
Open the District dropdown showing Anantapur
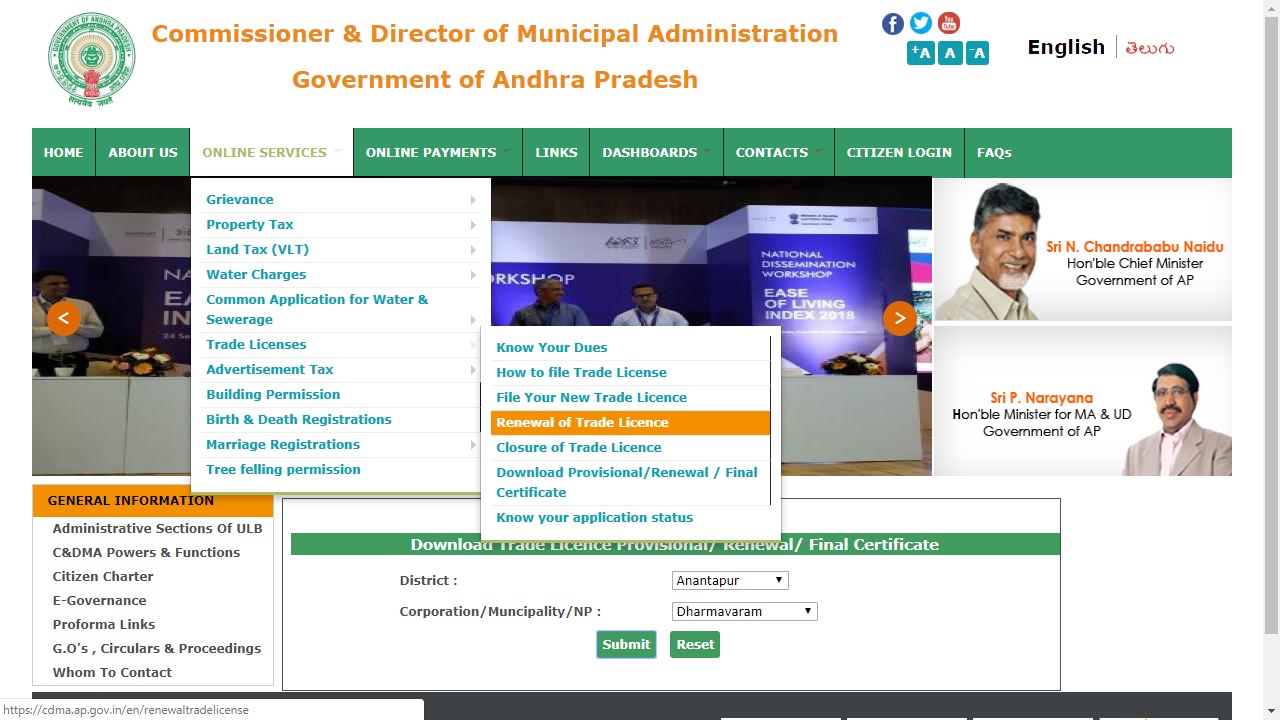coord(729,580)
